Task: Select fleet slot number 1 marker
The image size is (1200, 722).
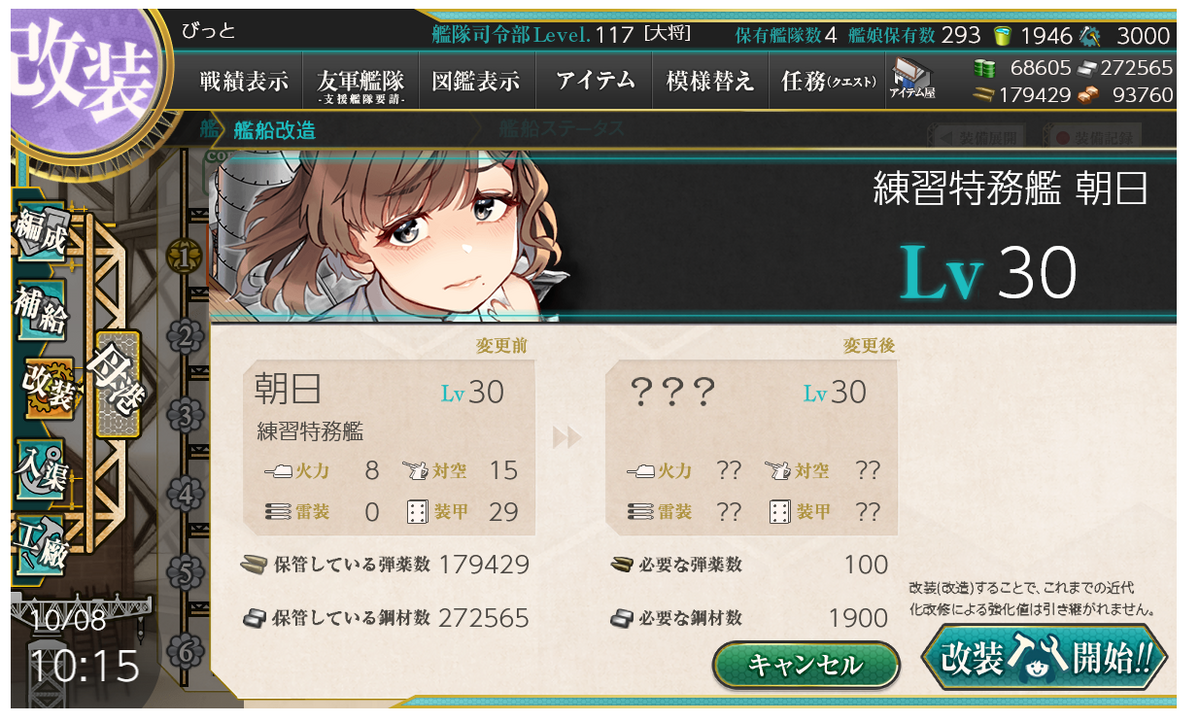Action: (184, 257)
